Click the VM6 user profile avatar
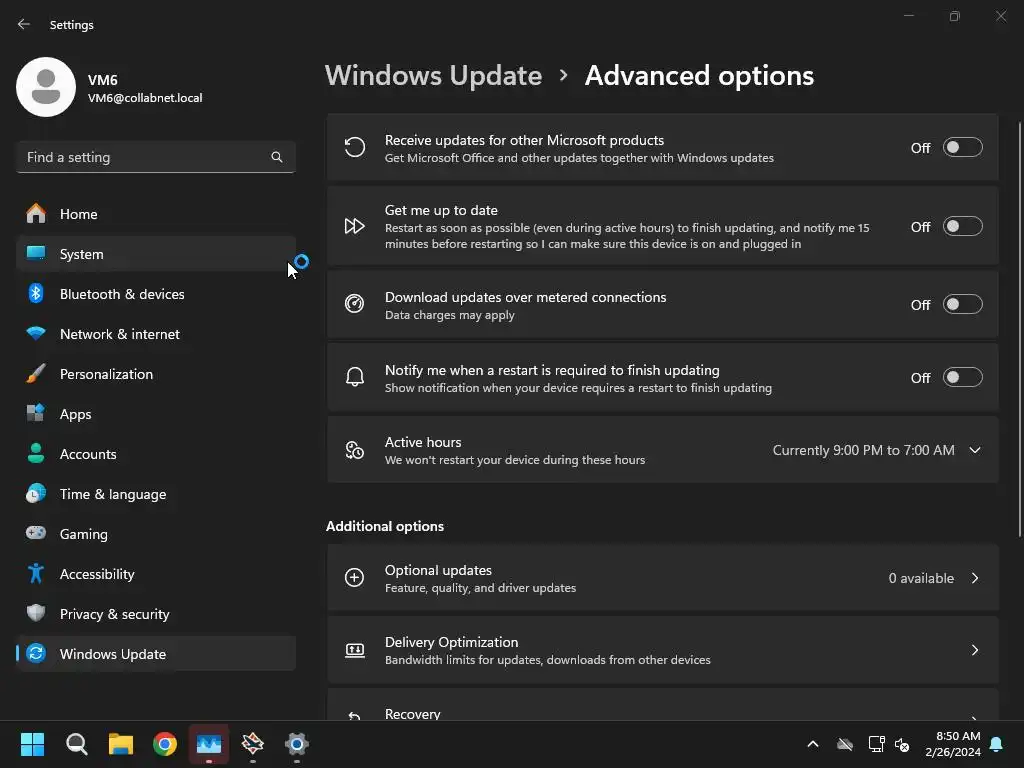Viewport: 1024px width, 768px height. click(x=46, y=87)
